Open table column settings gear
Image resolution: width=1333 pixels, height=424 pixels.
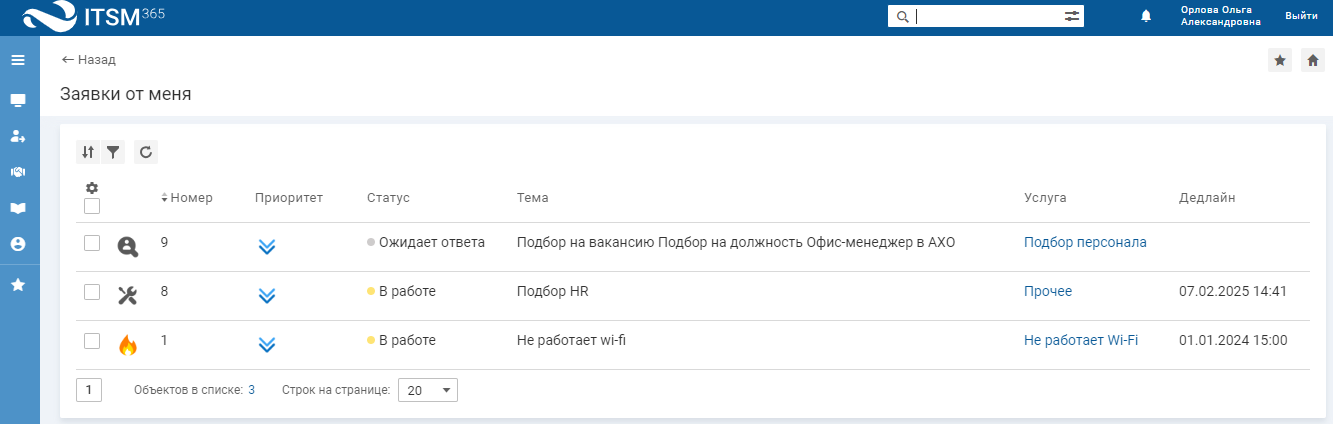pos(92,188)
